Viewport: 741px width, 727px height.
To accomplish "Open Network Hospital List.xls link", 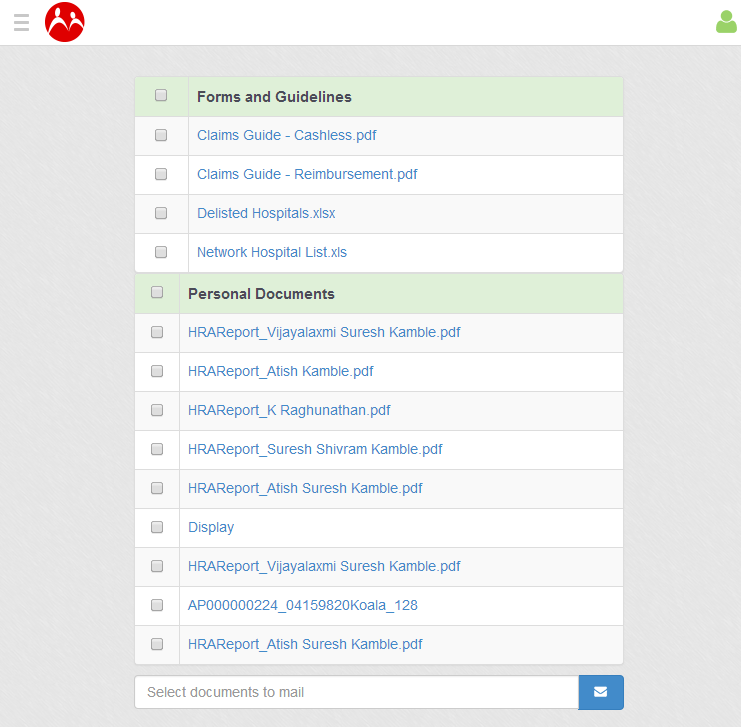I will tap(272, 252).
